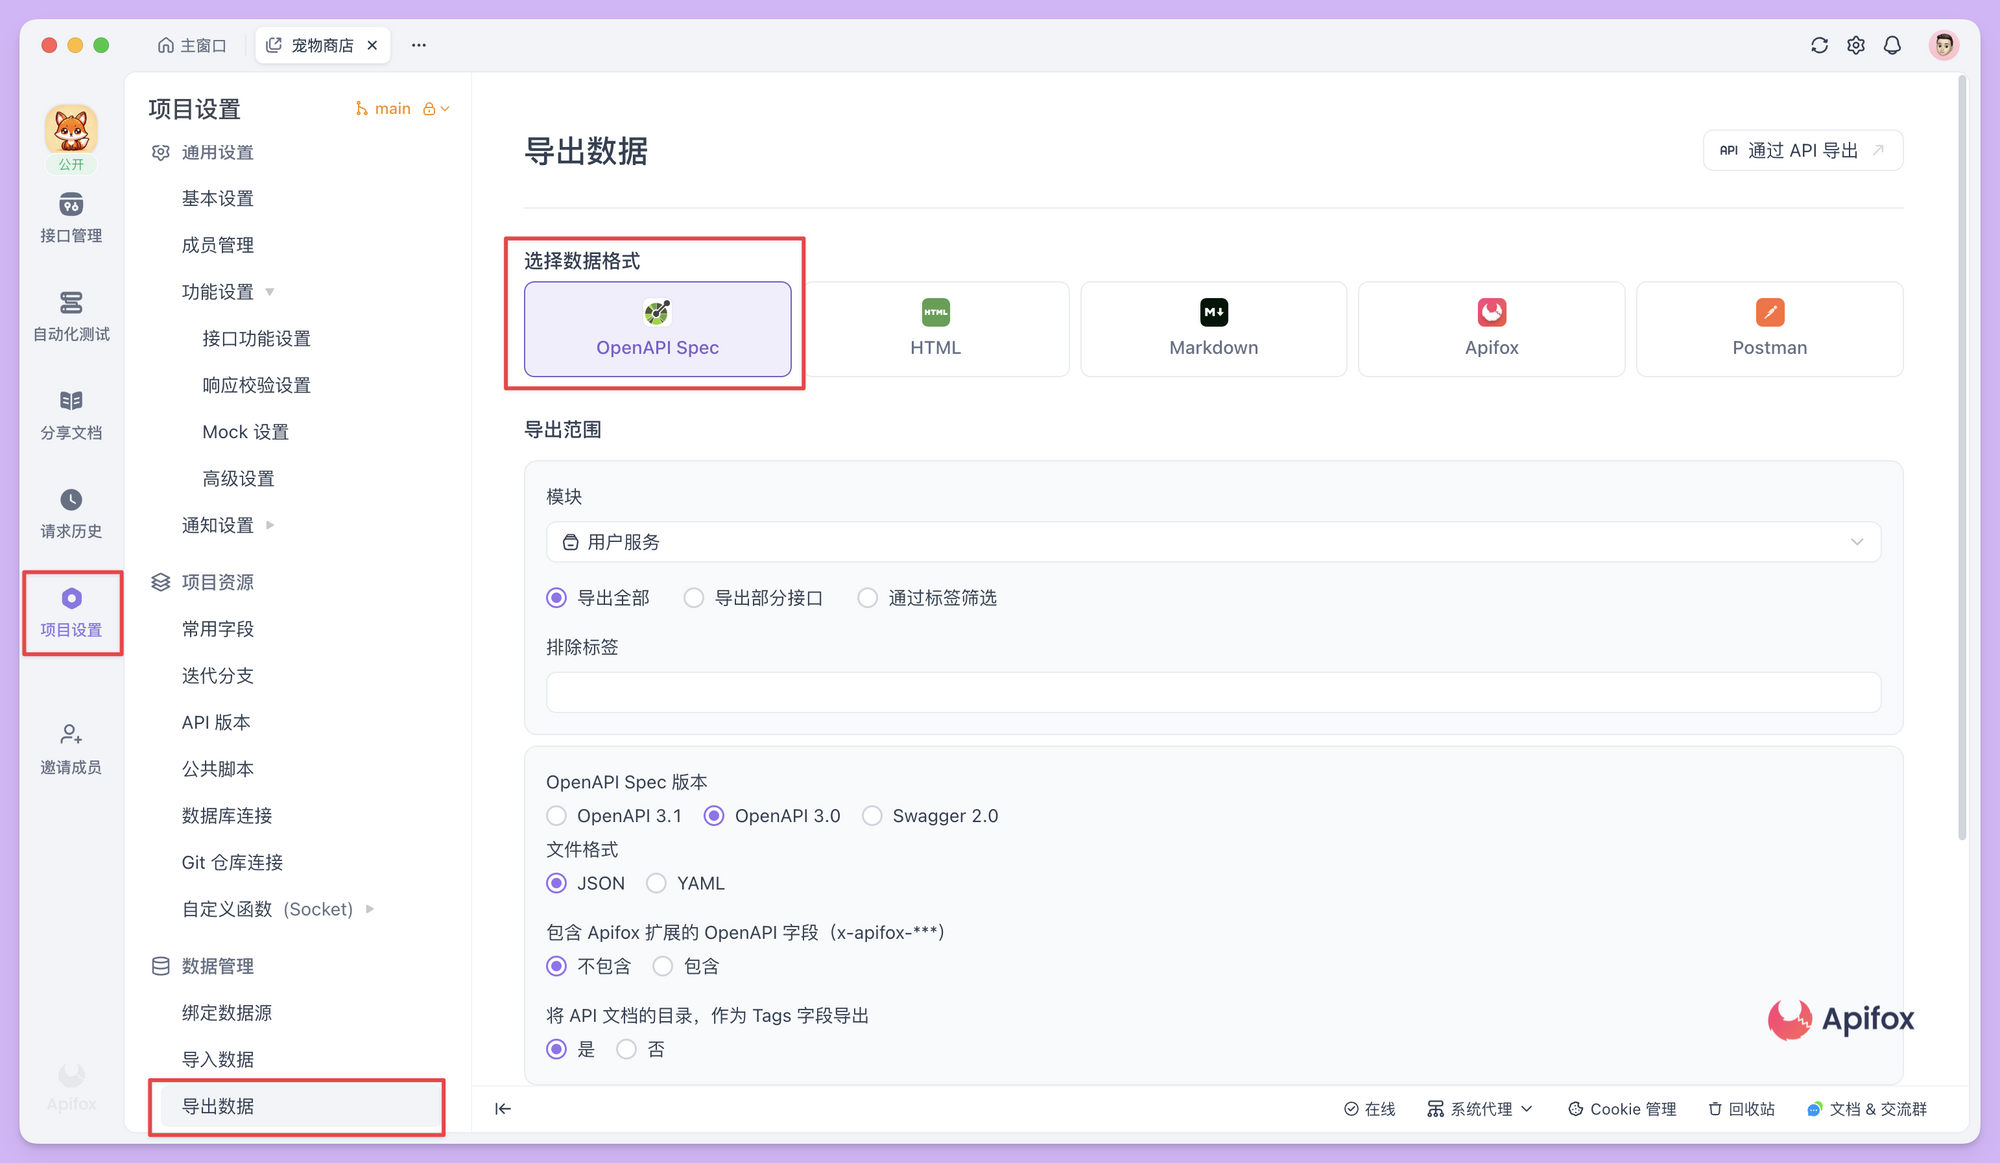This screenshot has width=2000, height=1163.
Task: Switch to the 主窗口 tab
Action: (192, 44)
